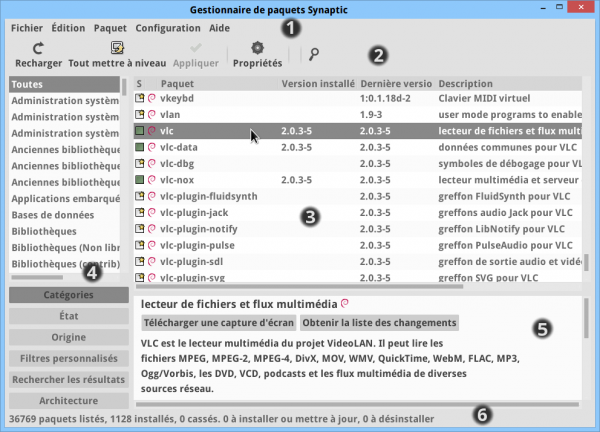Toggle status checkbox of vlc-plugin-fluidsynth
Screen dimensions: 600x432
point(140,196)
